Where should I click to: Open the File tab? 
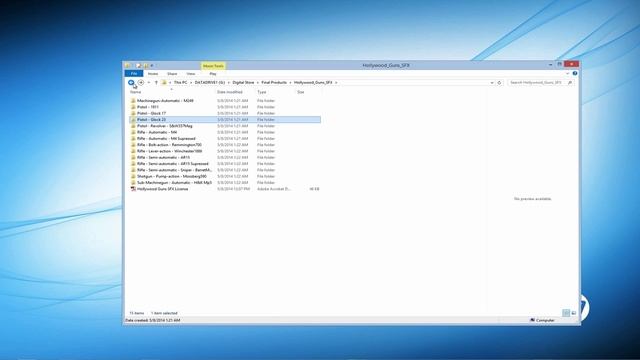134,73
